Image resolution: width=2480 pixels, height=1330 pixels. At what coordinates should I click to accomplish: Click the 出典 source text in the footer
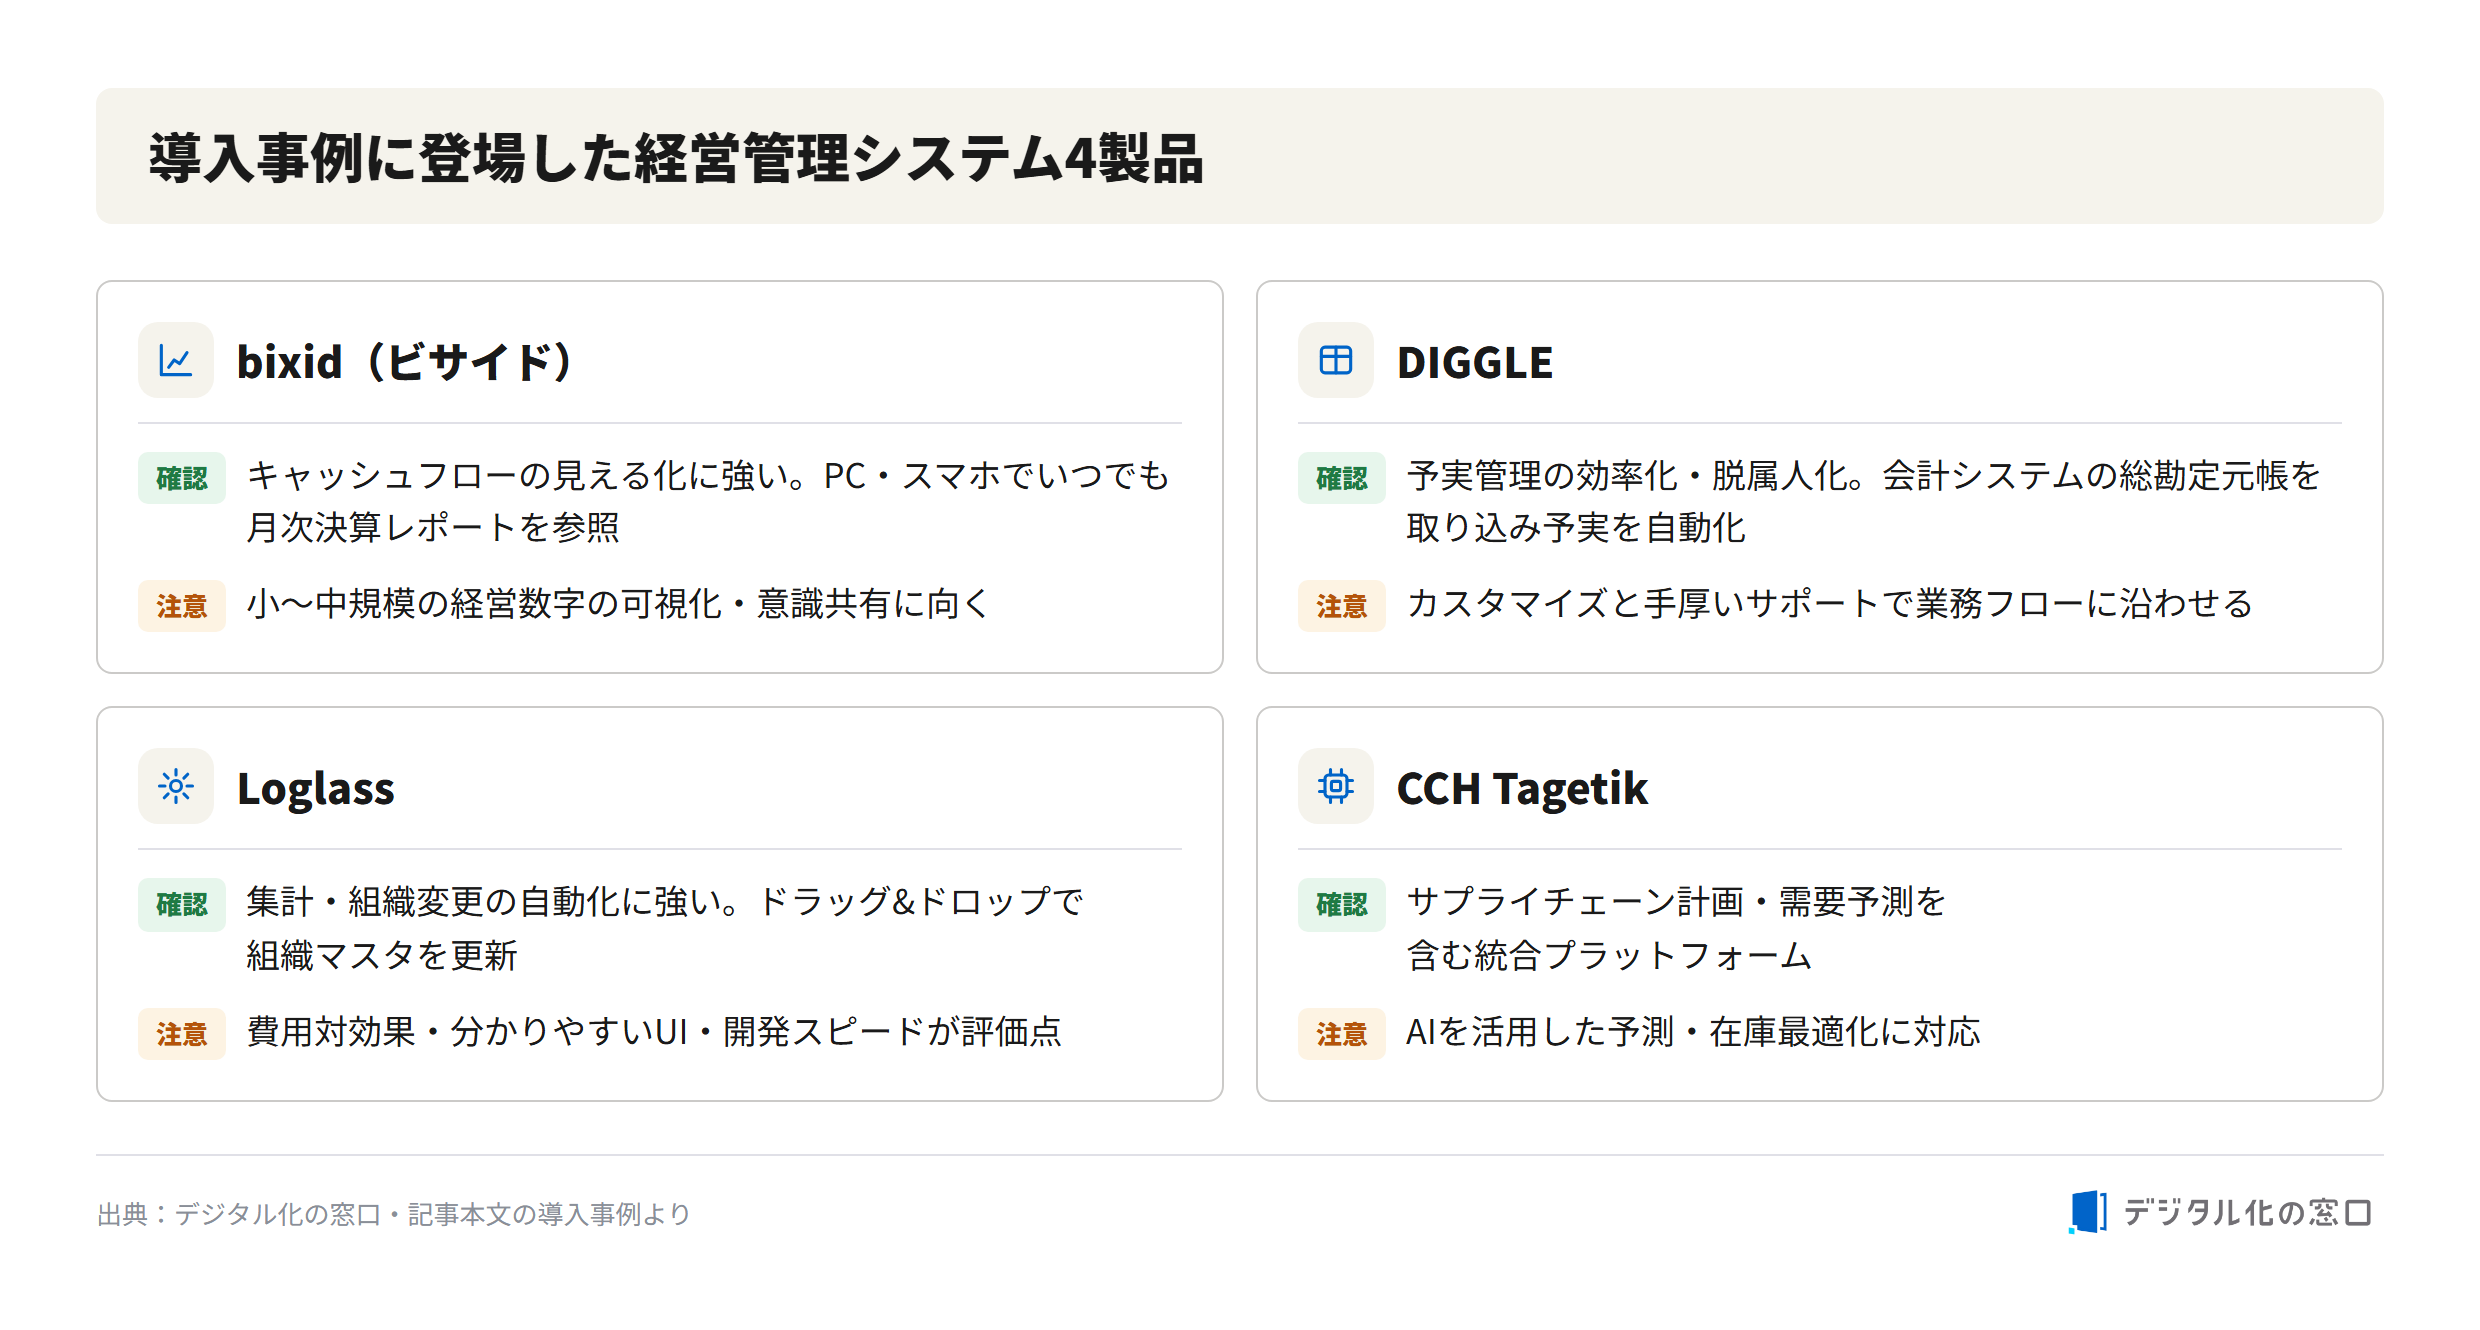click(x=394, y=1214)
